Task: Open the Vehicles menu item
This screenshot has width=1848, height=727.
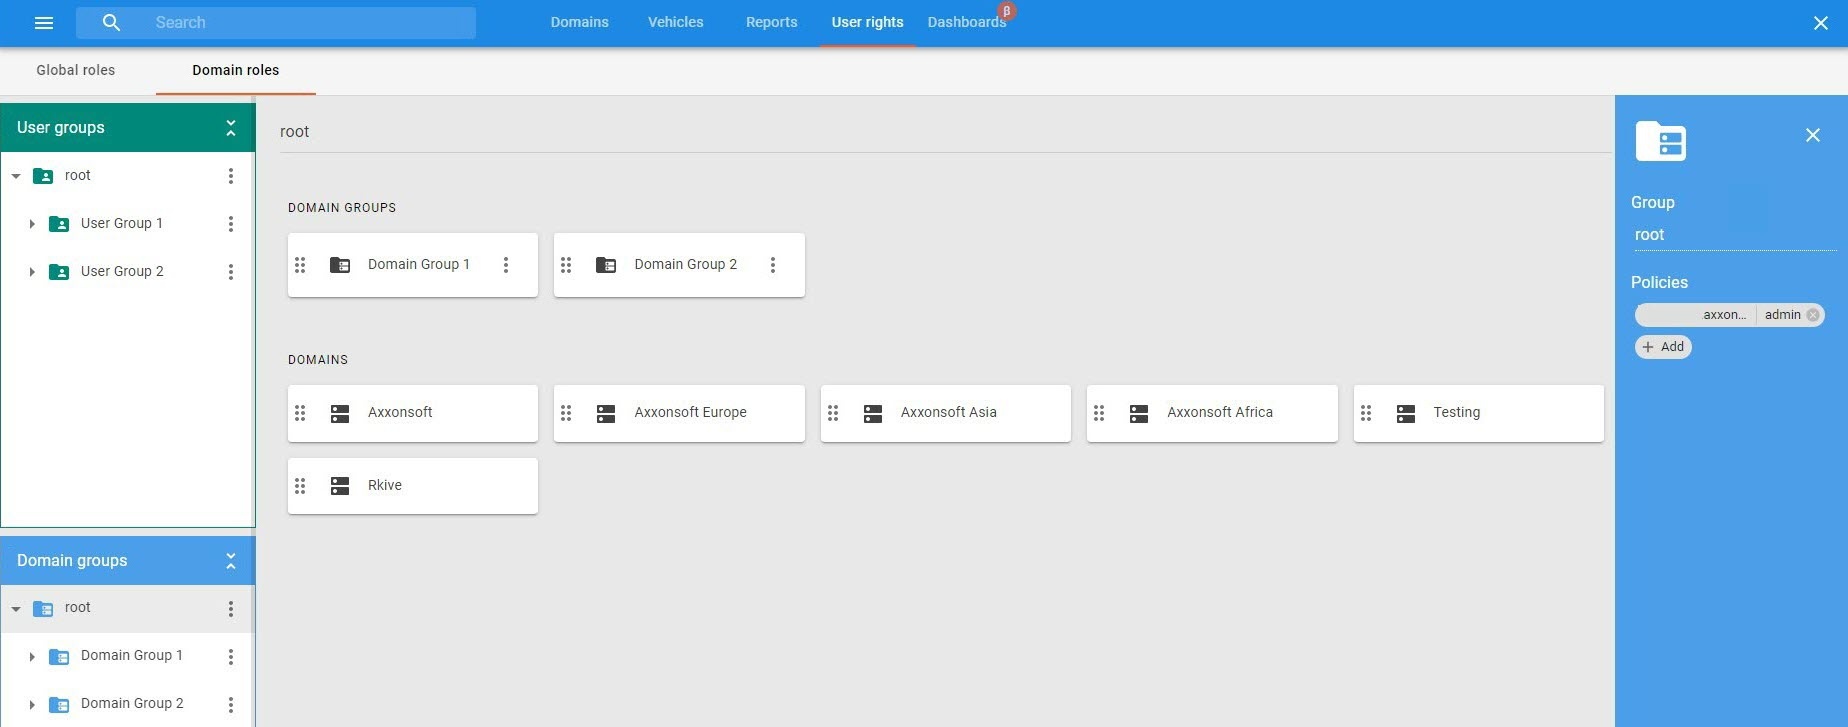Action: (x=676, y=22)
